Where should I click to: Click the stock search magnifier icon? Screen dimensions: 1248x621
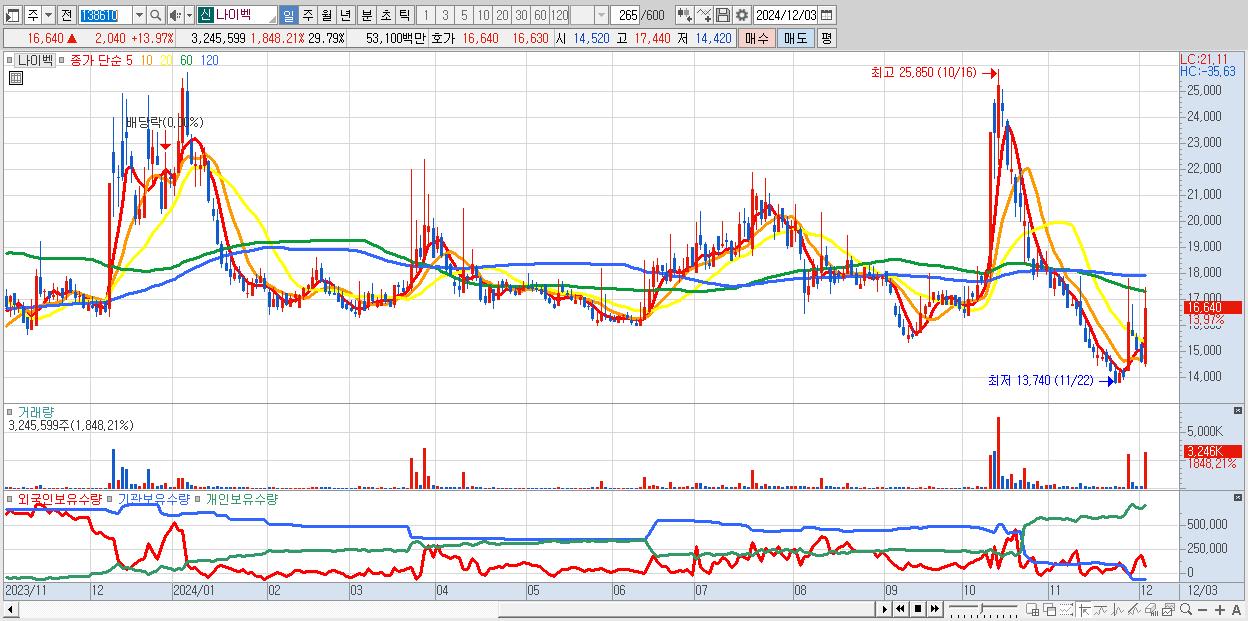pos(157,15)
